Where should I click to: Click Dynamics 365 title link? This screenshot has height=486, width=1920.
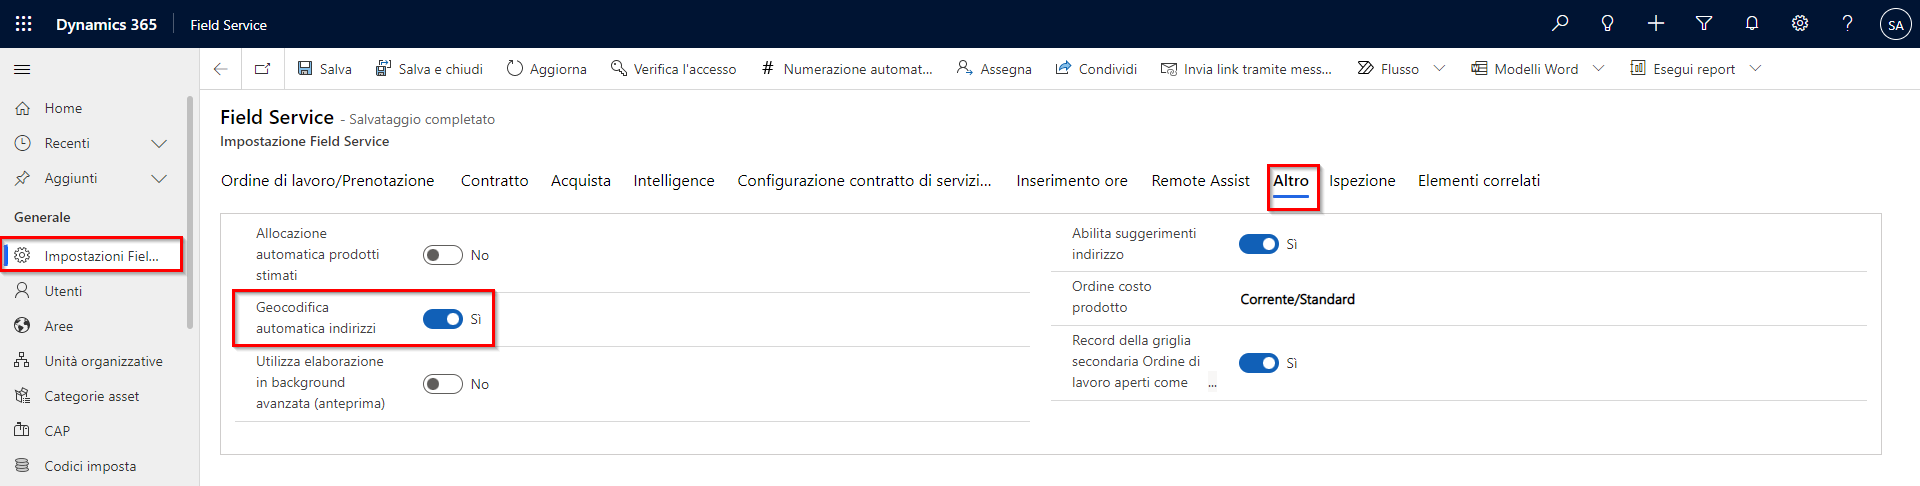pos(106,24)
